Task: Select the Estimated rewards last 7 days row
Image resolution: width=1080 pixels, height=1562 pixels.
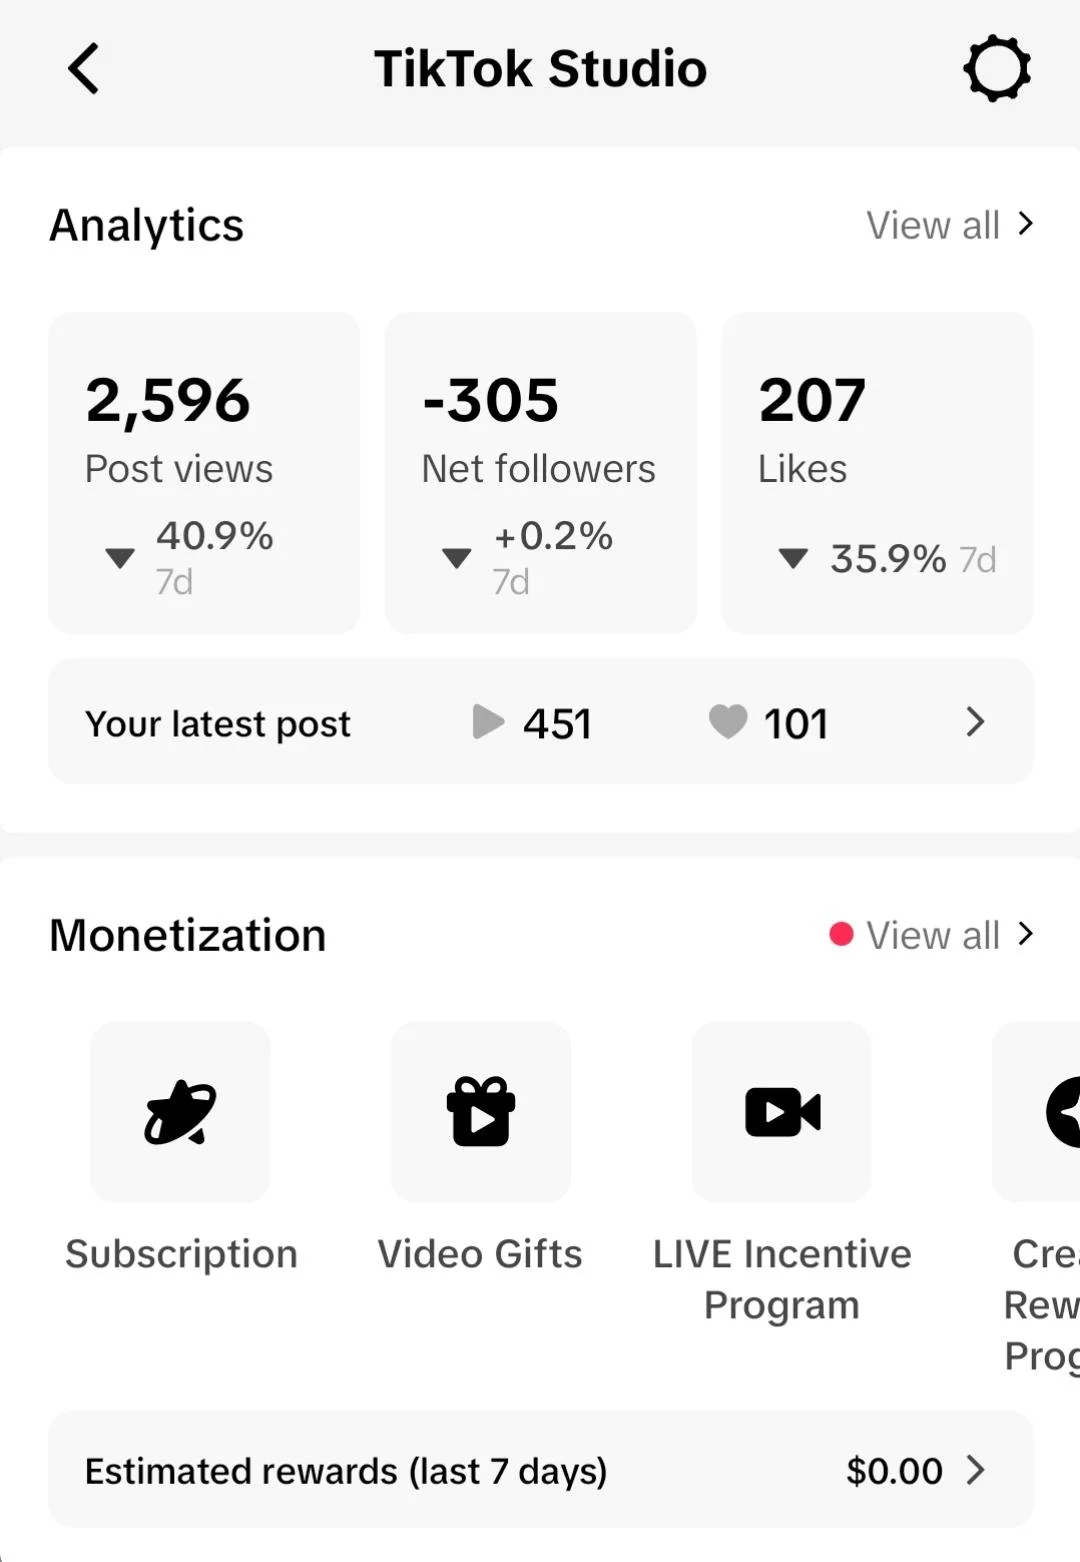Action: tap(541, 1469)
